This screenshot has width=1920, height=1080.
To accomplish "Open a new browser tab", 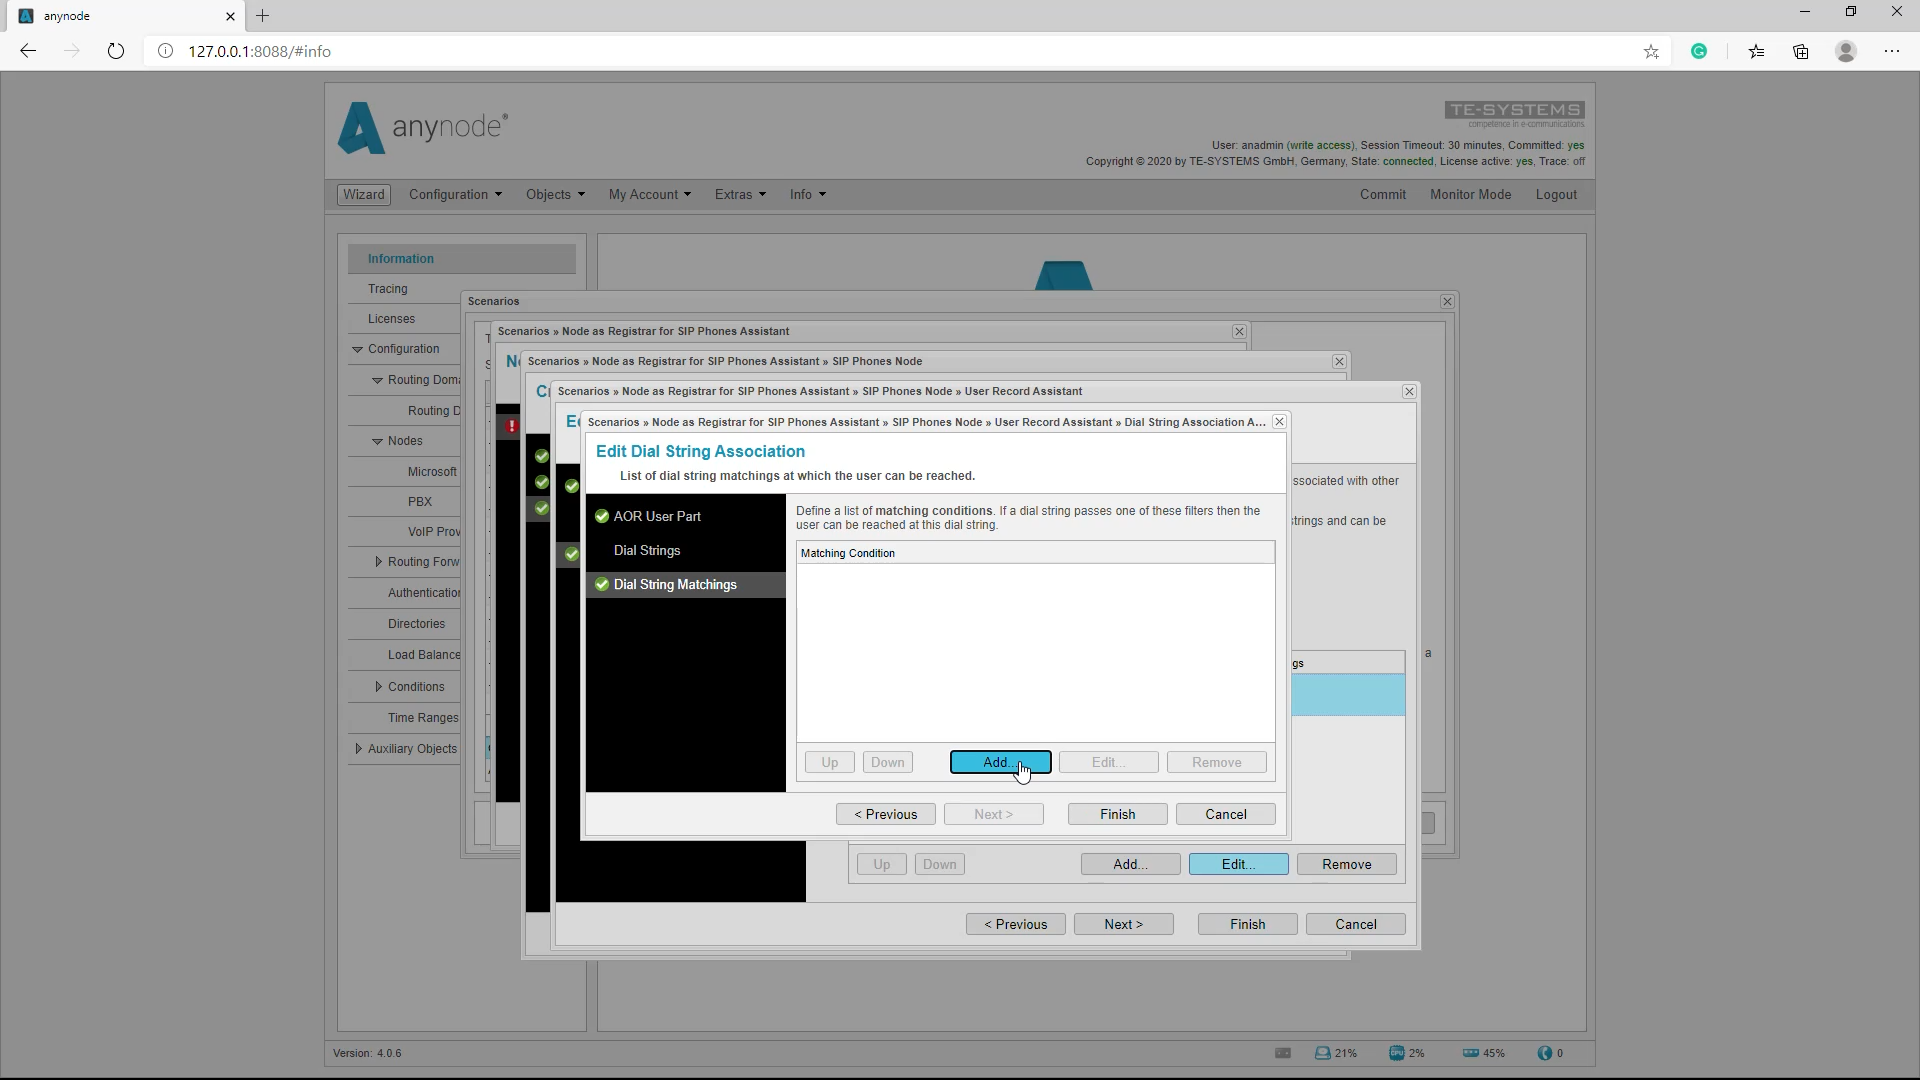I will pos(262,16).
